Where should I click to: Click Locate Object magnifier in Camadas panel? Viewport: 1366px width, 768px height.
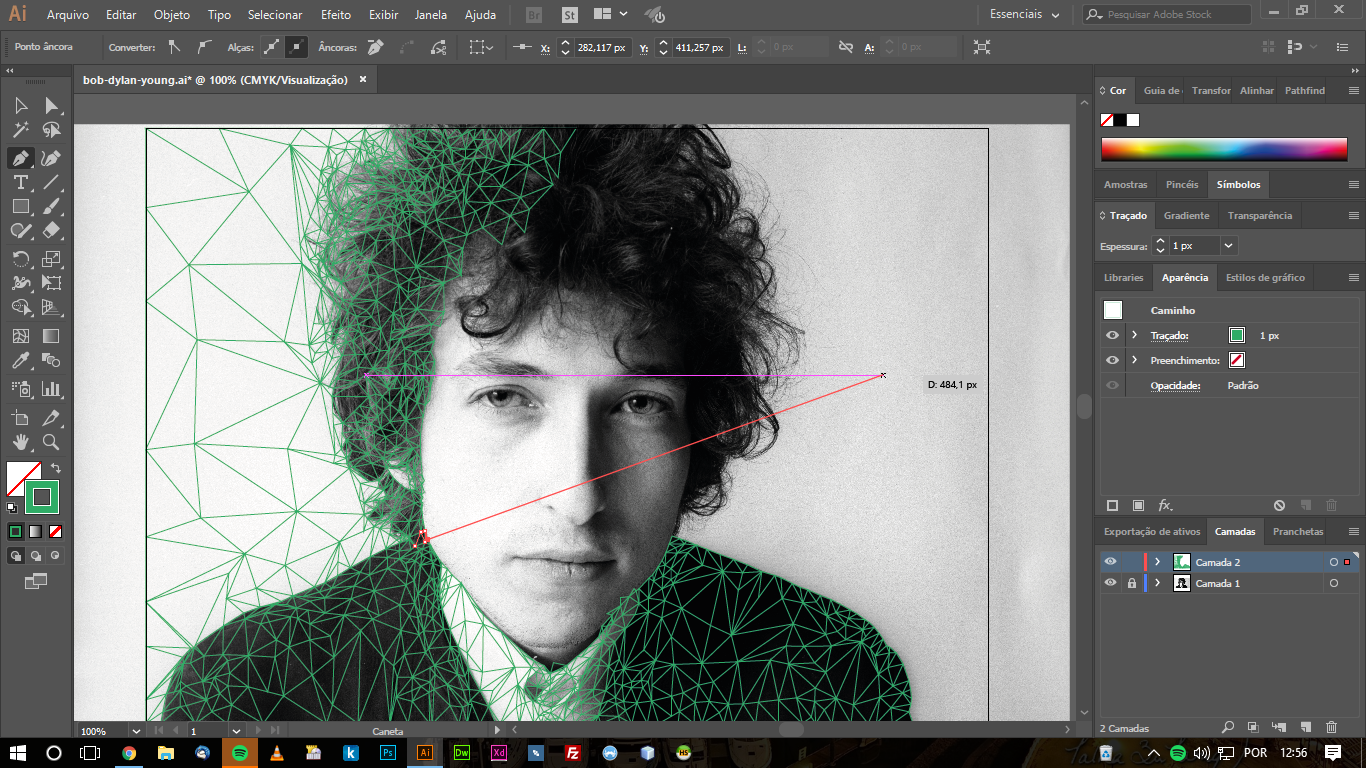1226,728
